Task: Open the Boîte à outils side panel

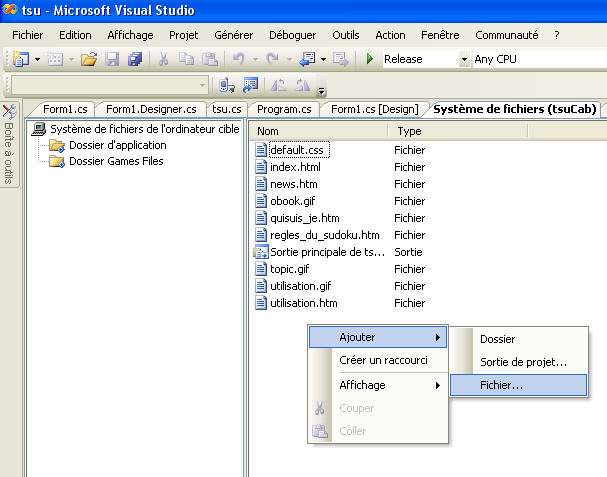Action: click(9, 145)
